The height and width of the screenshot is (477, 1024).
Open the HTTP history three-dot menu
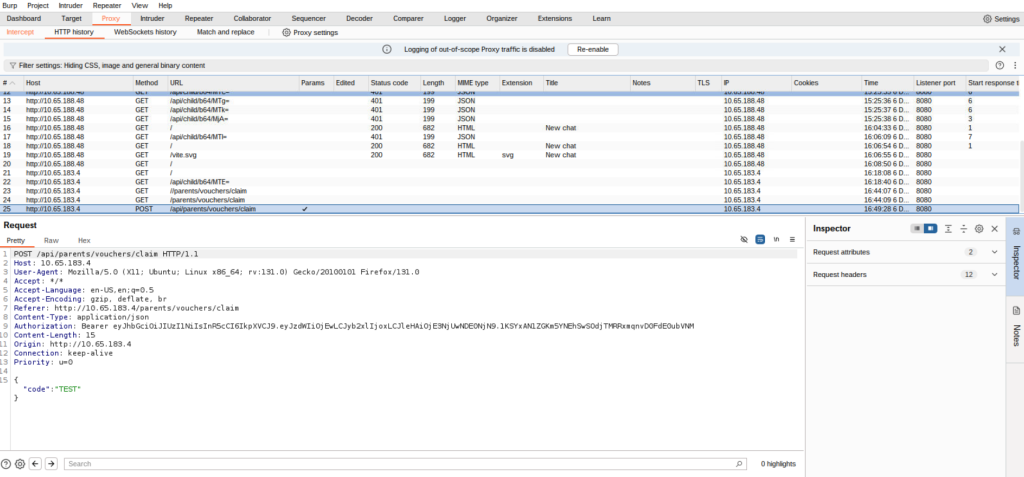[x=1014, y=64]
